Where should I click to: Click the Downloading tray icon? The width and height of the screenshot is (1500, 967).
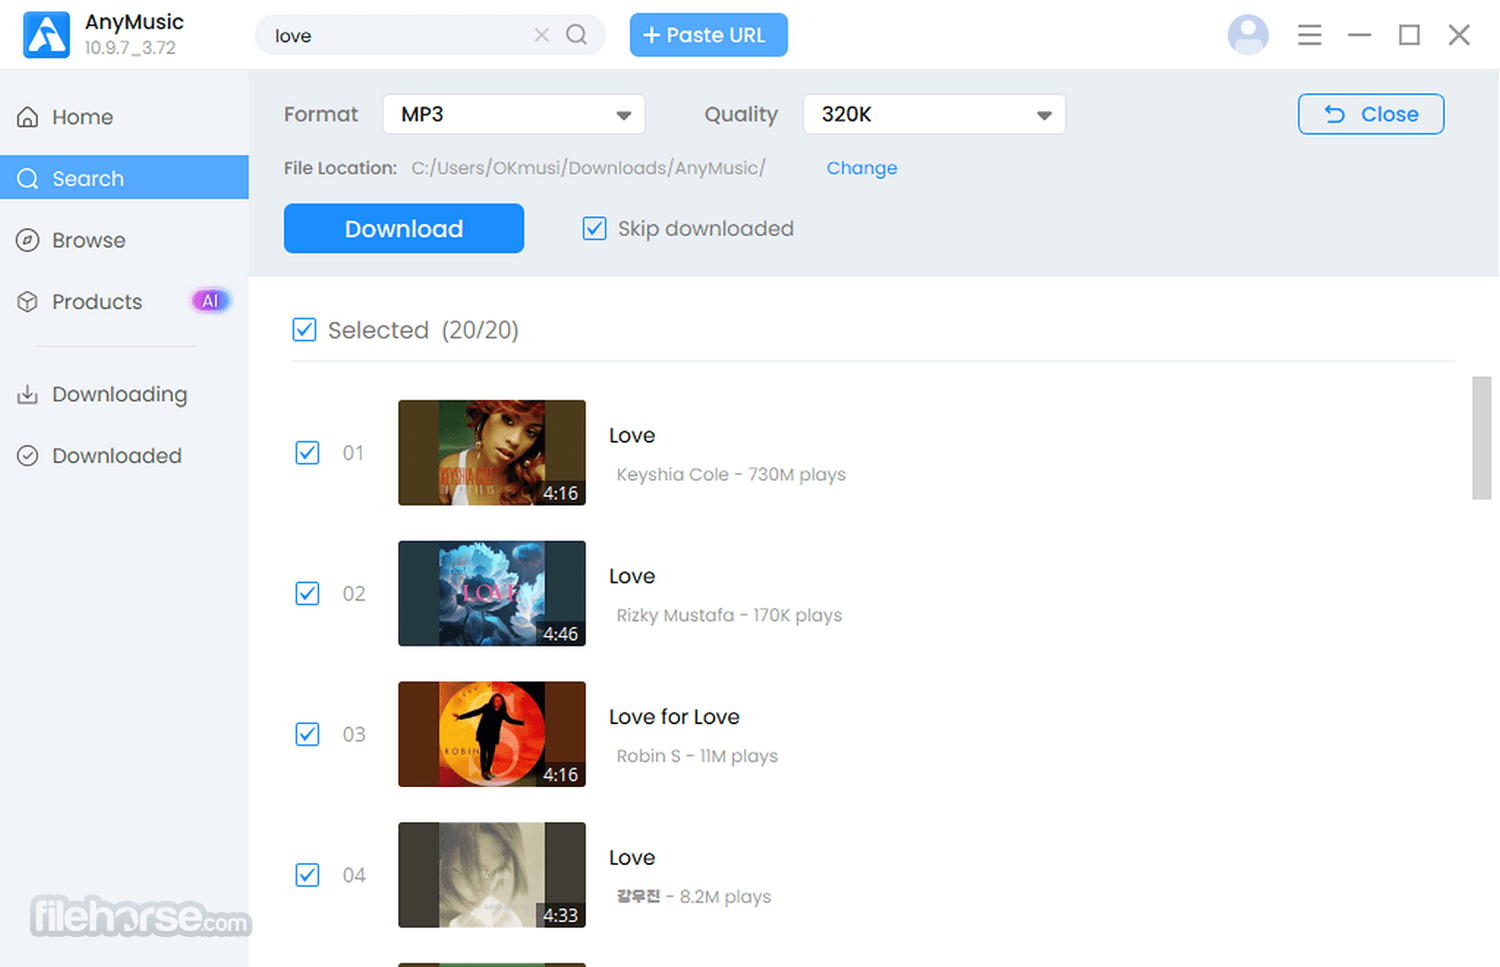[x=28, y=394]
